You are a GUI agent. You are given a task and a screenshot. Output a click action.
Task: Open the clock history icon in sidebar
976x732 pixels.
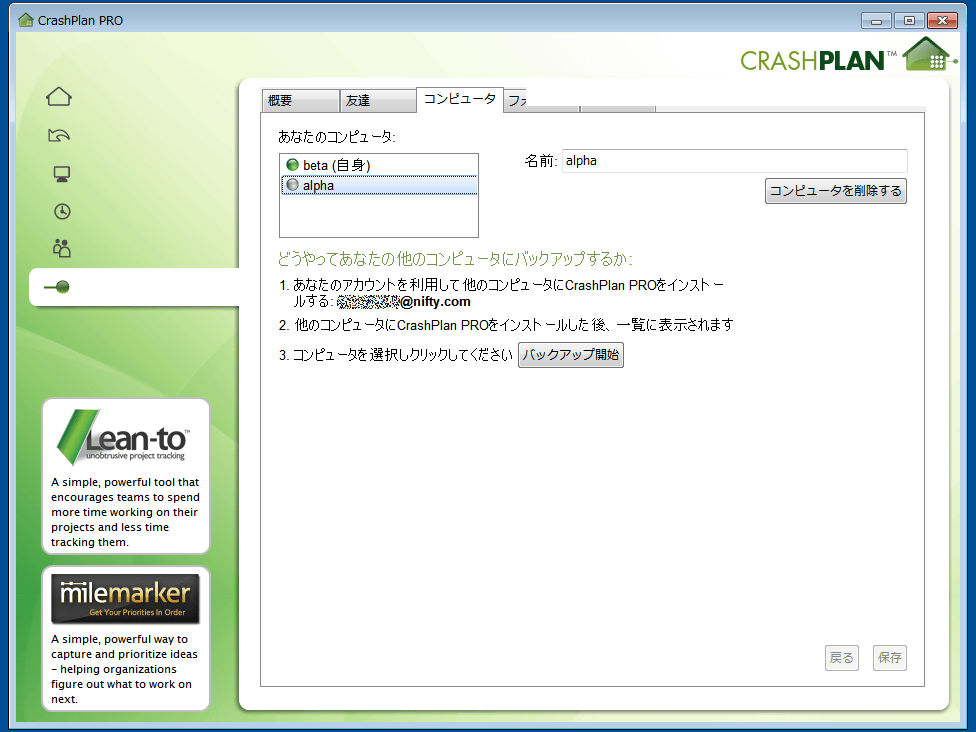pos(62,212)
